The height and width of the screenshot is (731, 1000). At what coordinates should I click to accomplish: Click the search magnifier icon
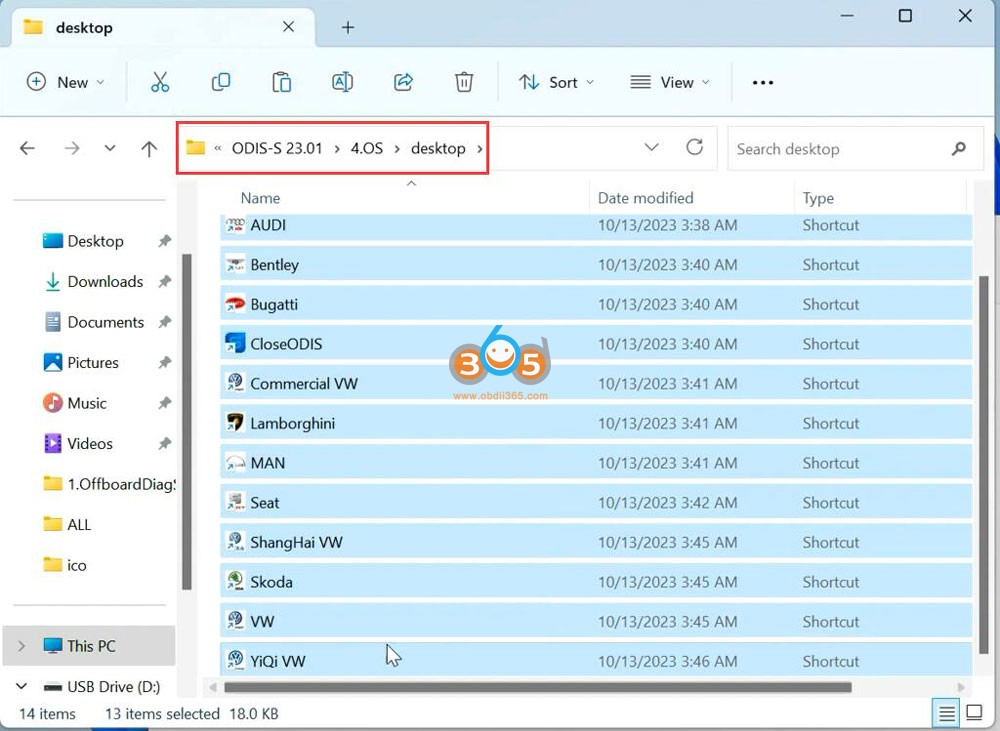click(x=958, y=149)
